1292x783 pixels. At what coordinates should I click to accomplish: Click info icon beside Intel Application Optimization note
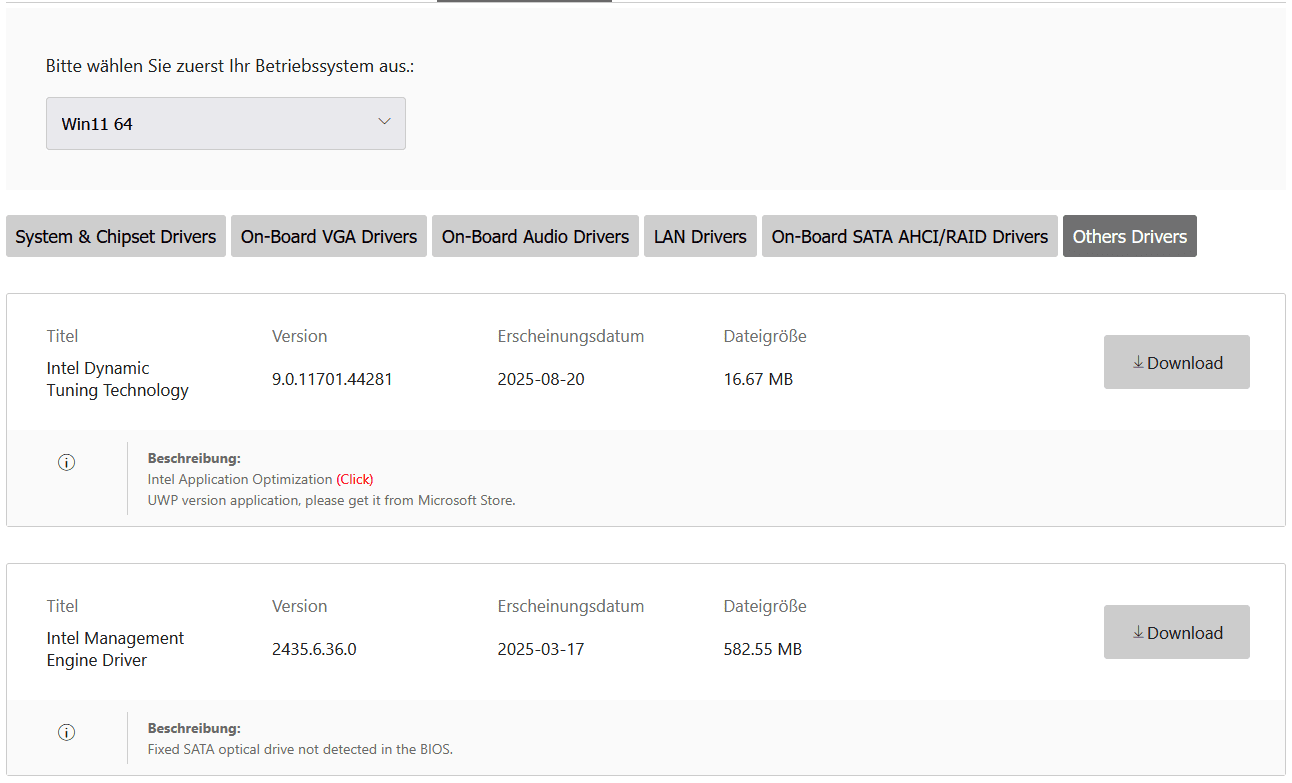click(x=67, y=462)
